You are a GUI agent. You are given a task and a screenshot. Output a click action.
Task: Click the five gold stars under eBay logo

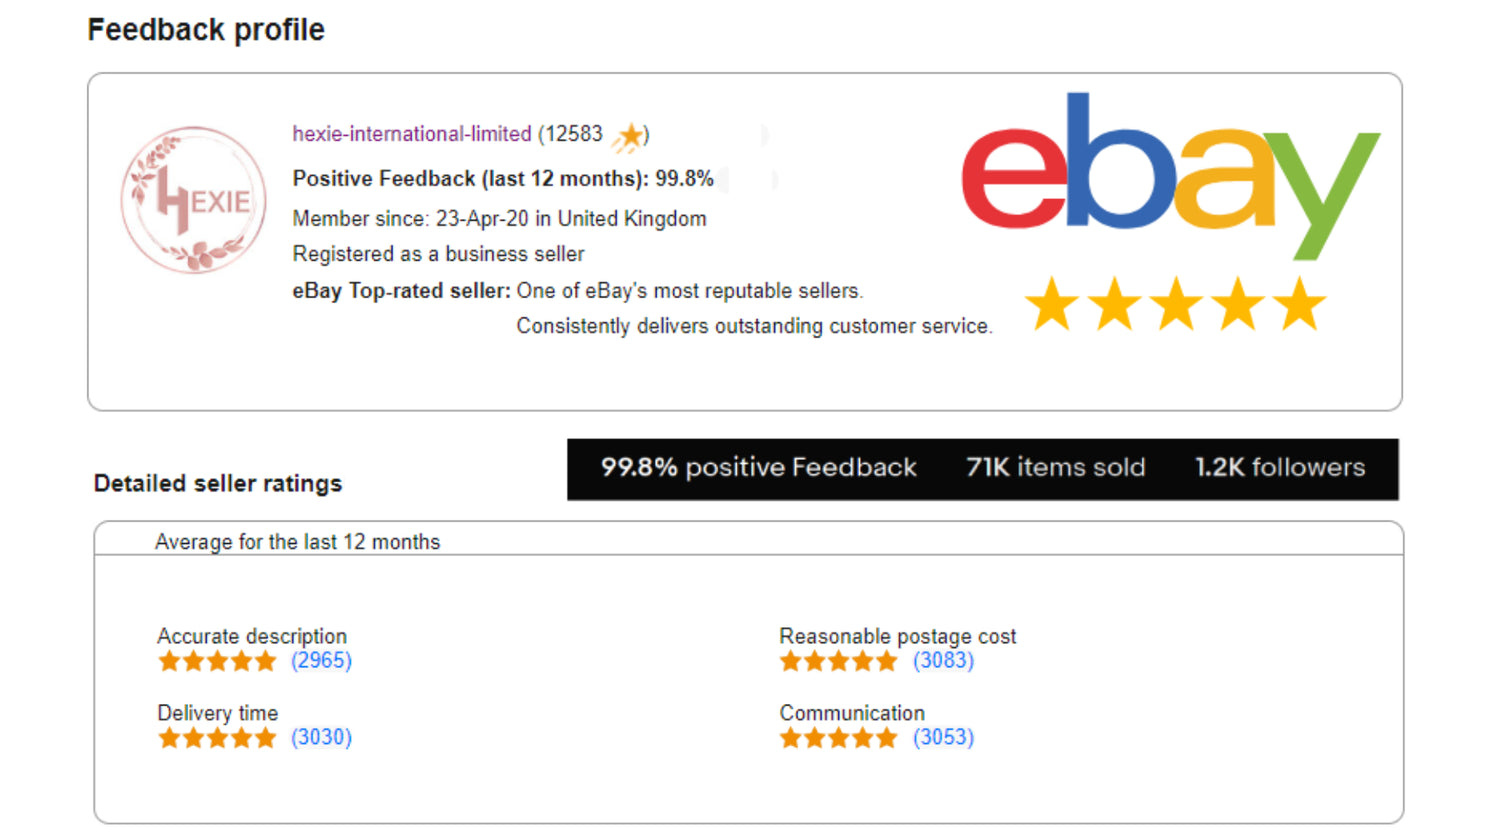click(1176, 304)
